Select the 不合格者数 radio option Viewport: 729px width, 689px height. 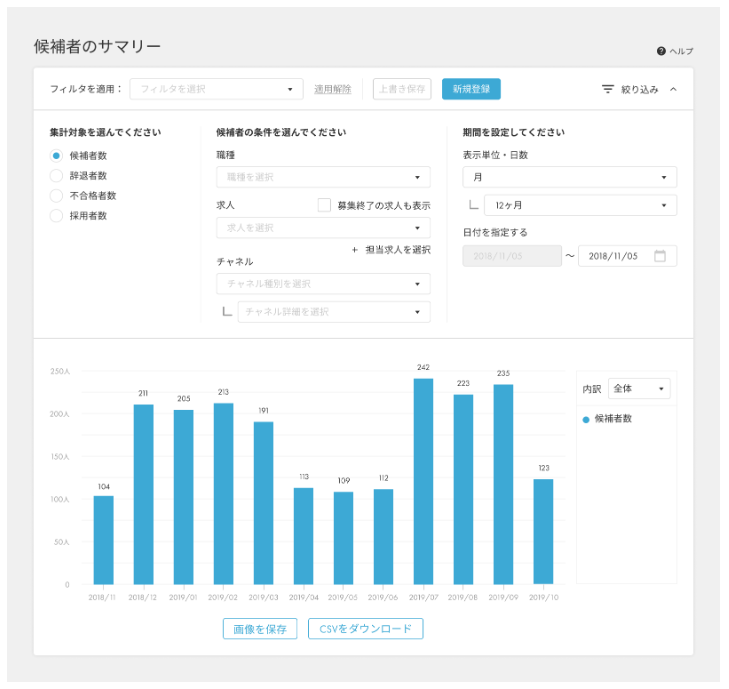pyautogui.click(x=57, y=196)
